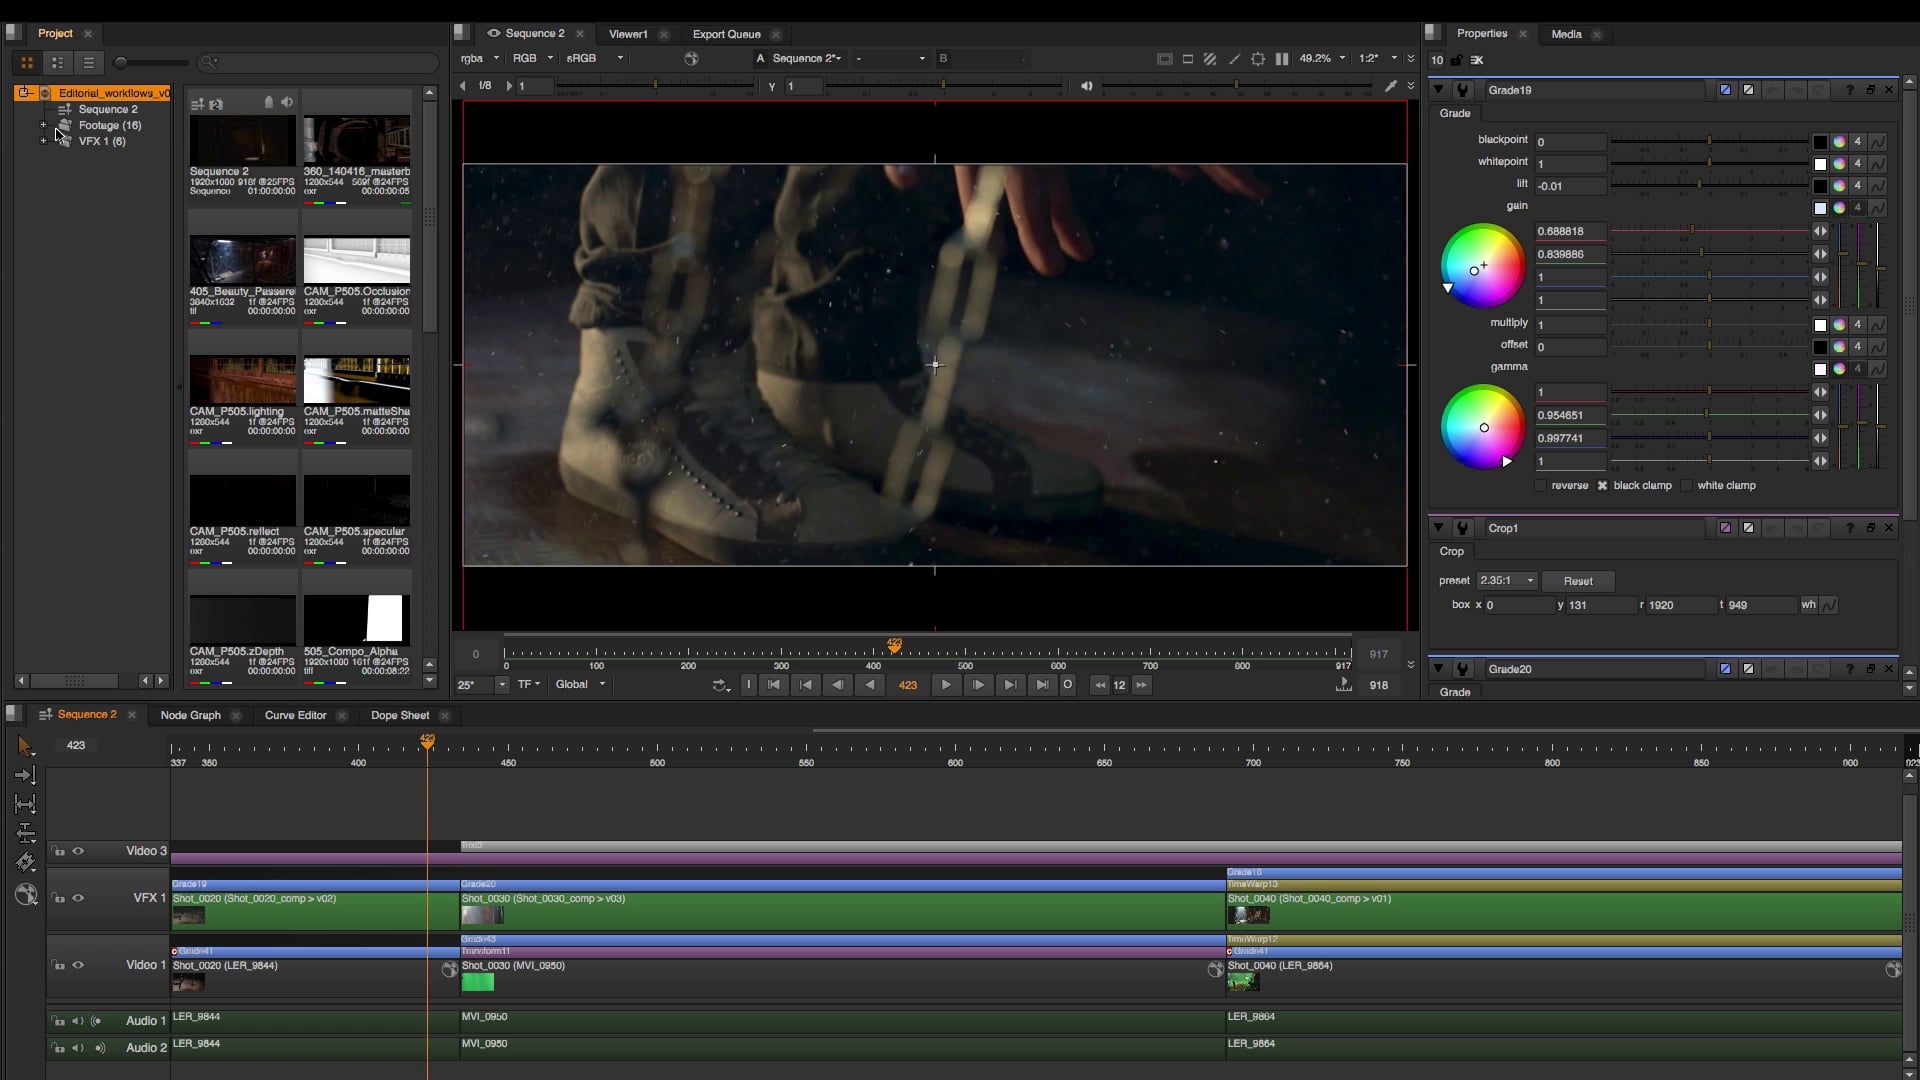Lock the Audio 1 track
Image resolution: width=1920 pixels, height=1080 pixels.
58,1021
